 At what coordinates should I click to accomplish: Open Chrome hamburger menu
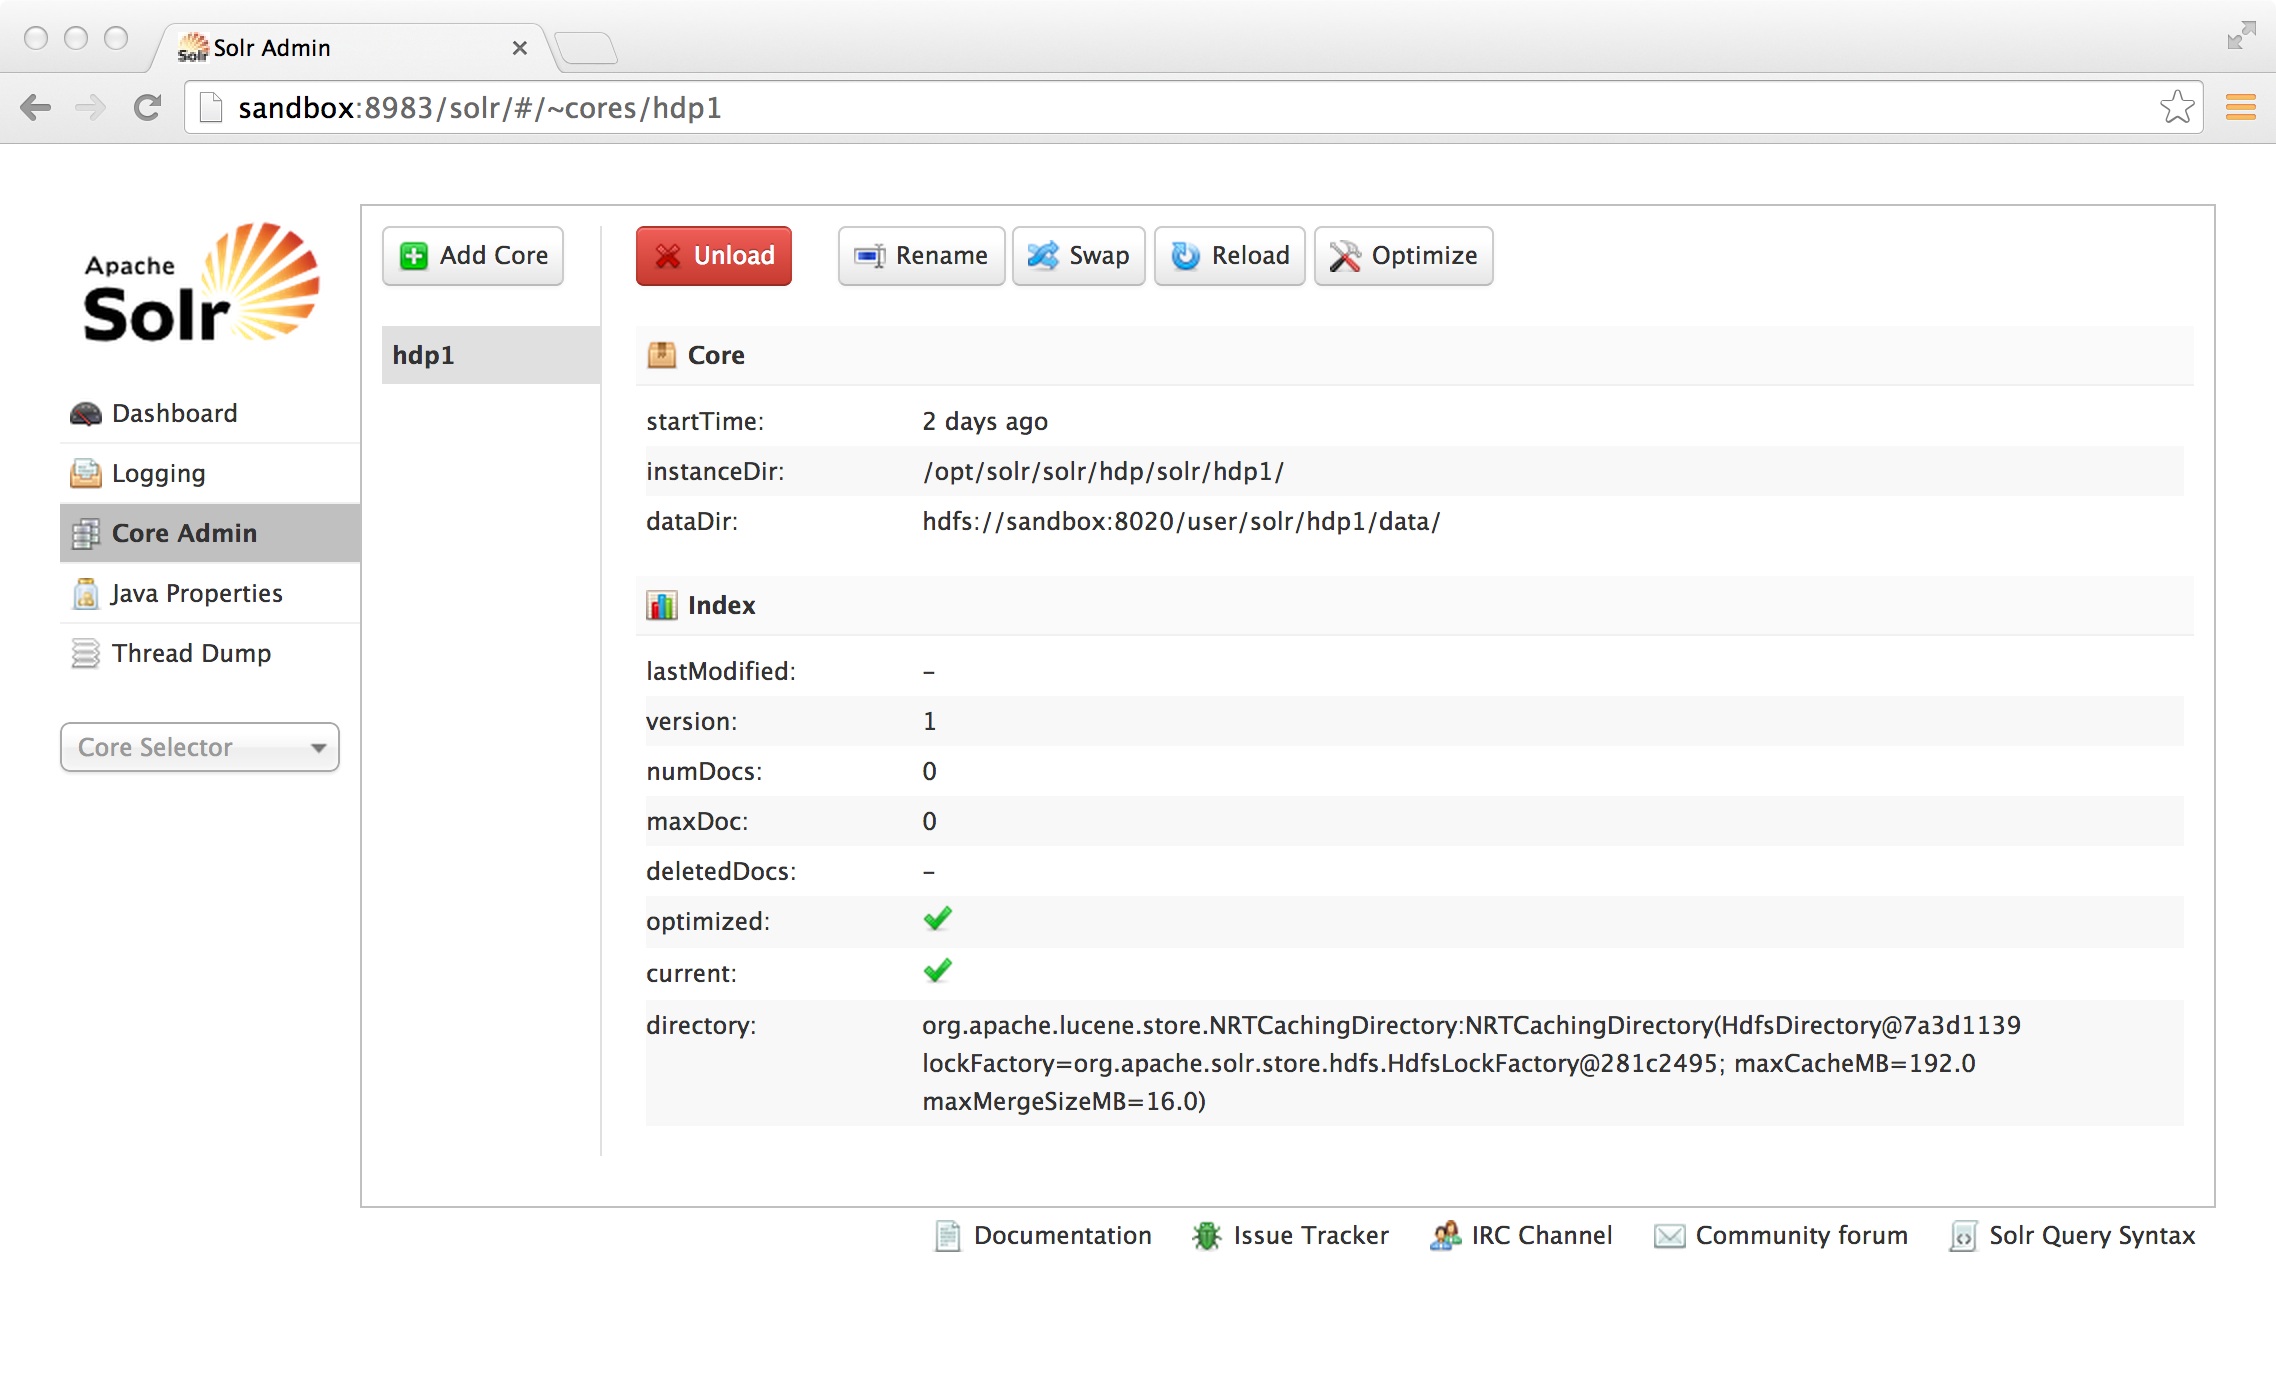[x=2241, y=108]
